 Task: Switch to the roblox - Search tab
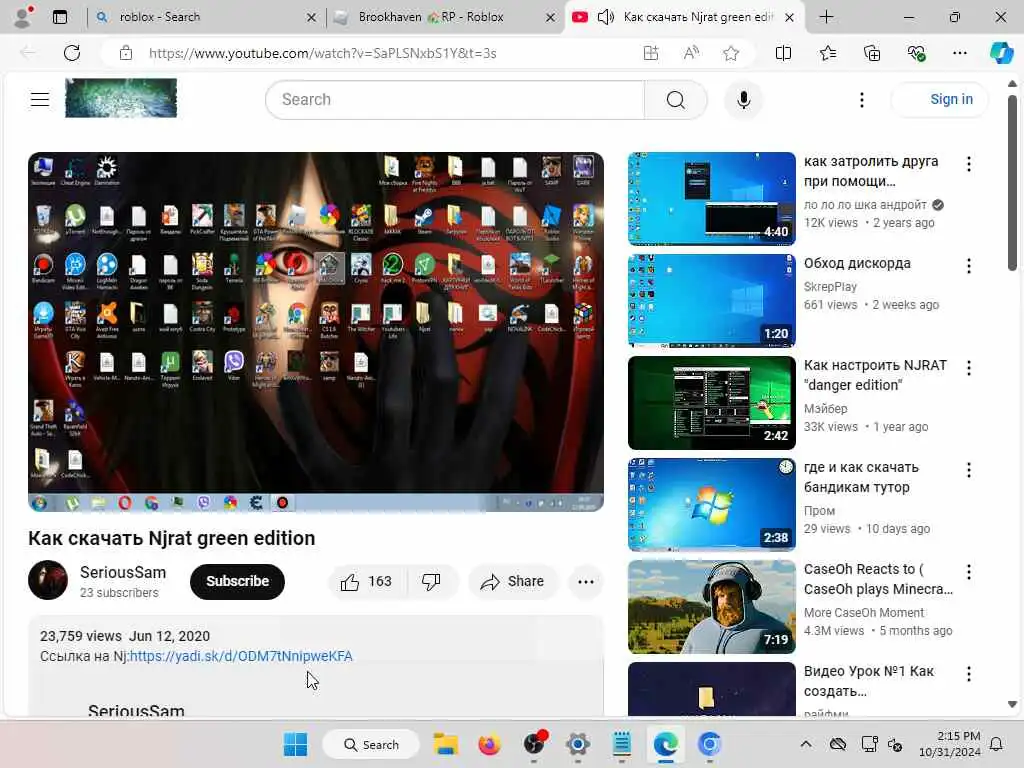[x=204, y=17]
